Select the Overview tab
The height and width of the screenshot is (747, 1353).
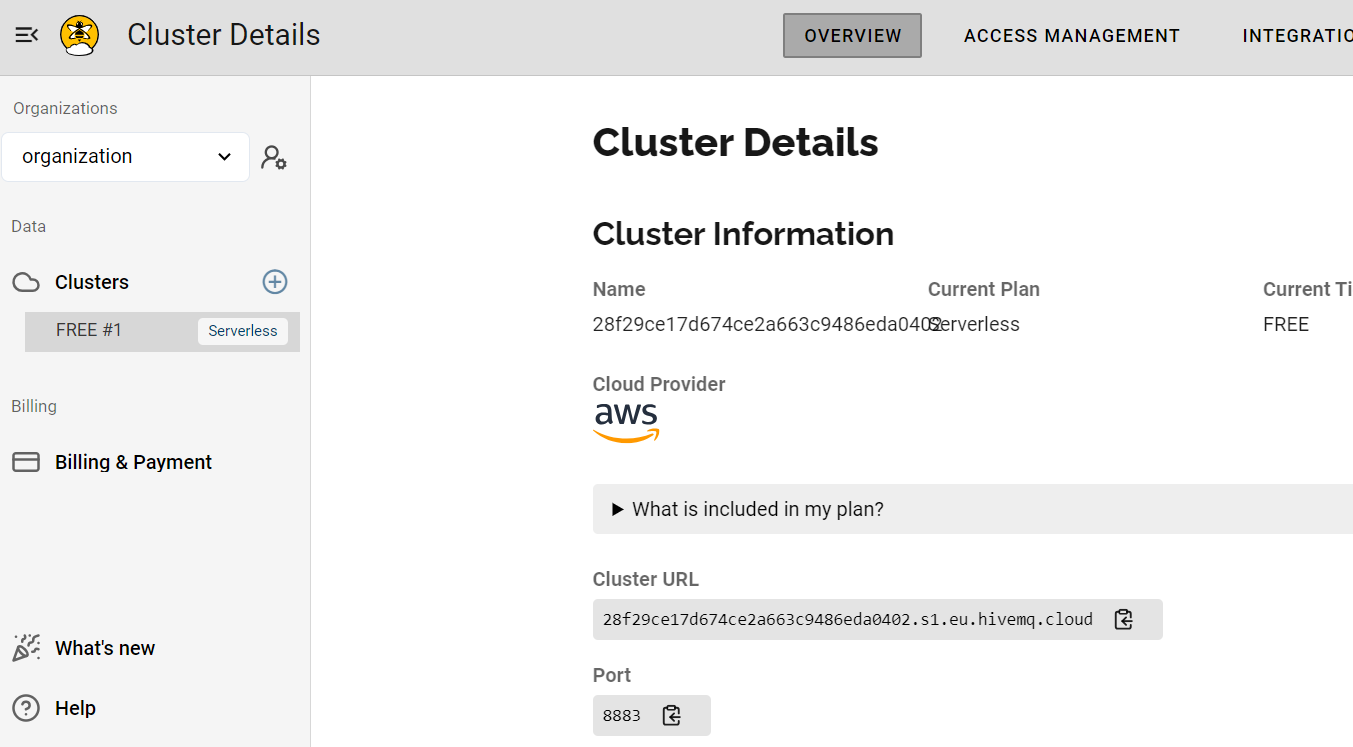pos(852,36)
